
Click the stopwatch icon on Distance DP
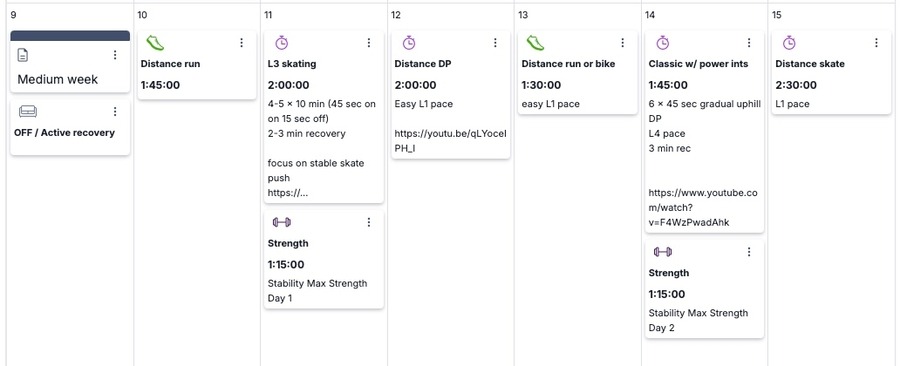408,42
